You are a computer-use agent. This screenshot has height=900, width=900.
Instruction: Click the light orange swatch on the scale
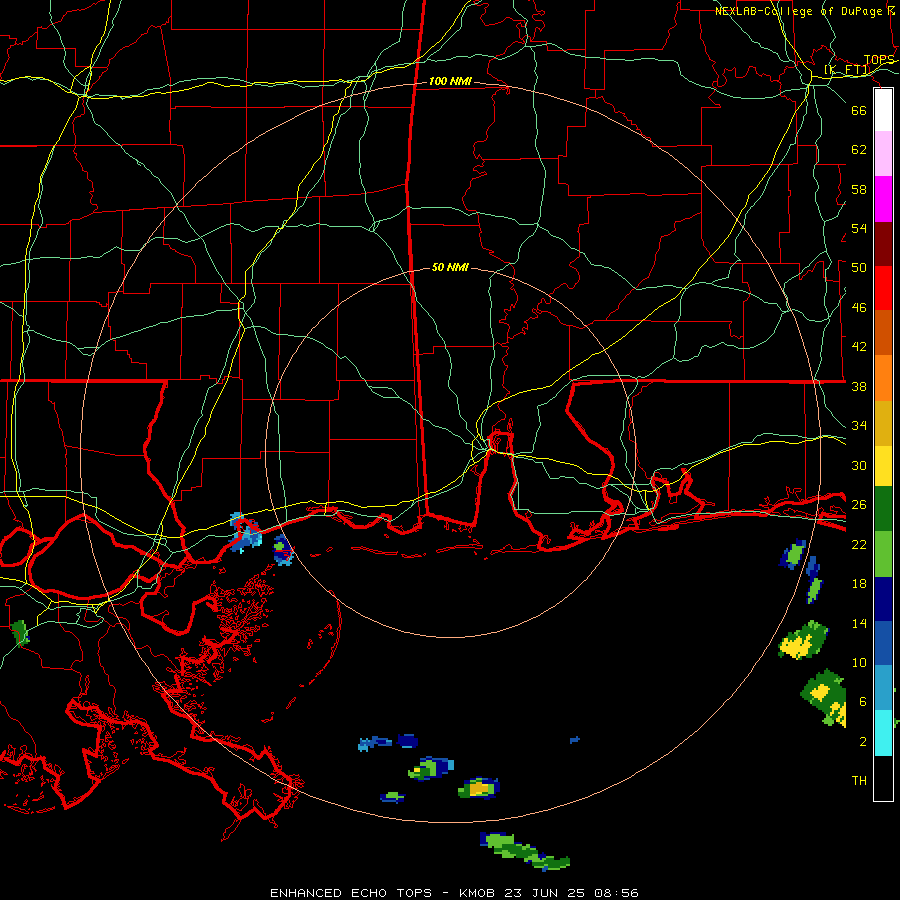coord(883,378)
